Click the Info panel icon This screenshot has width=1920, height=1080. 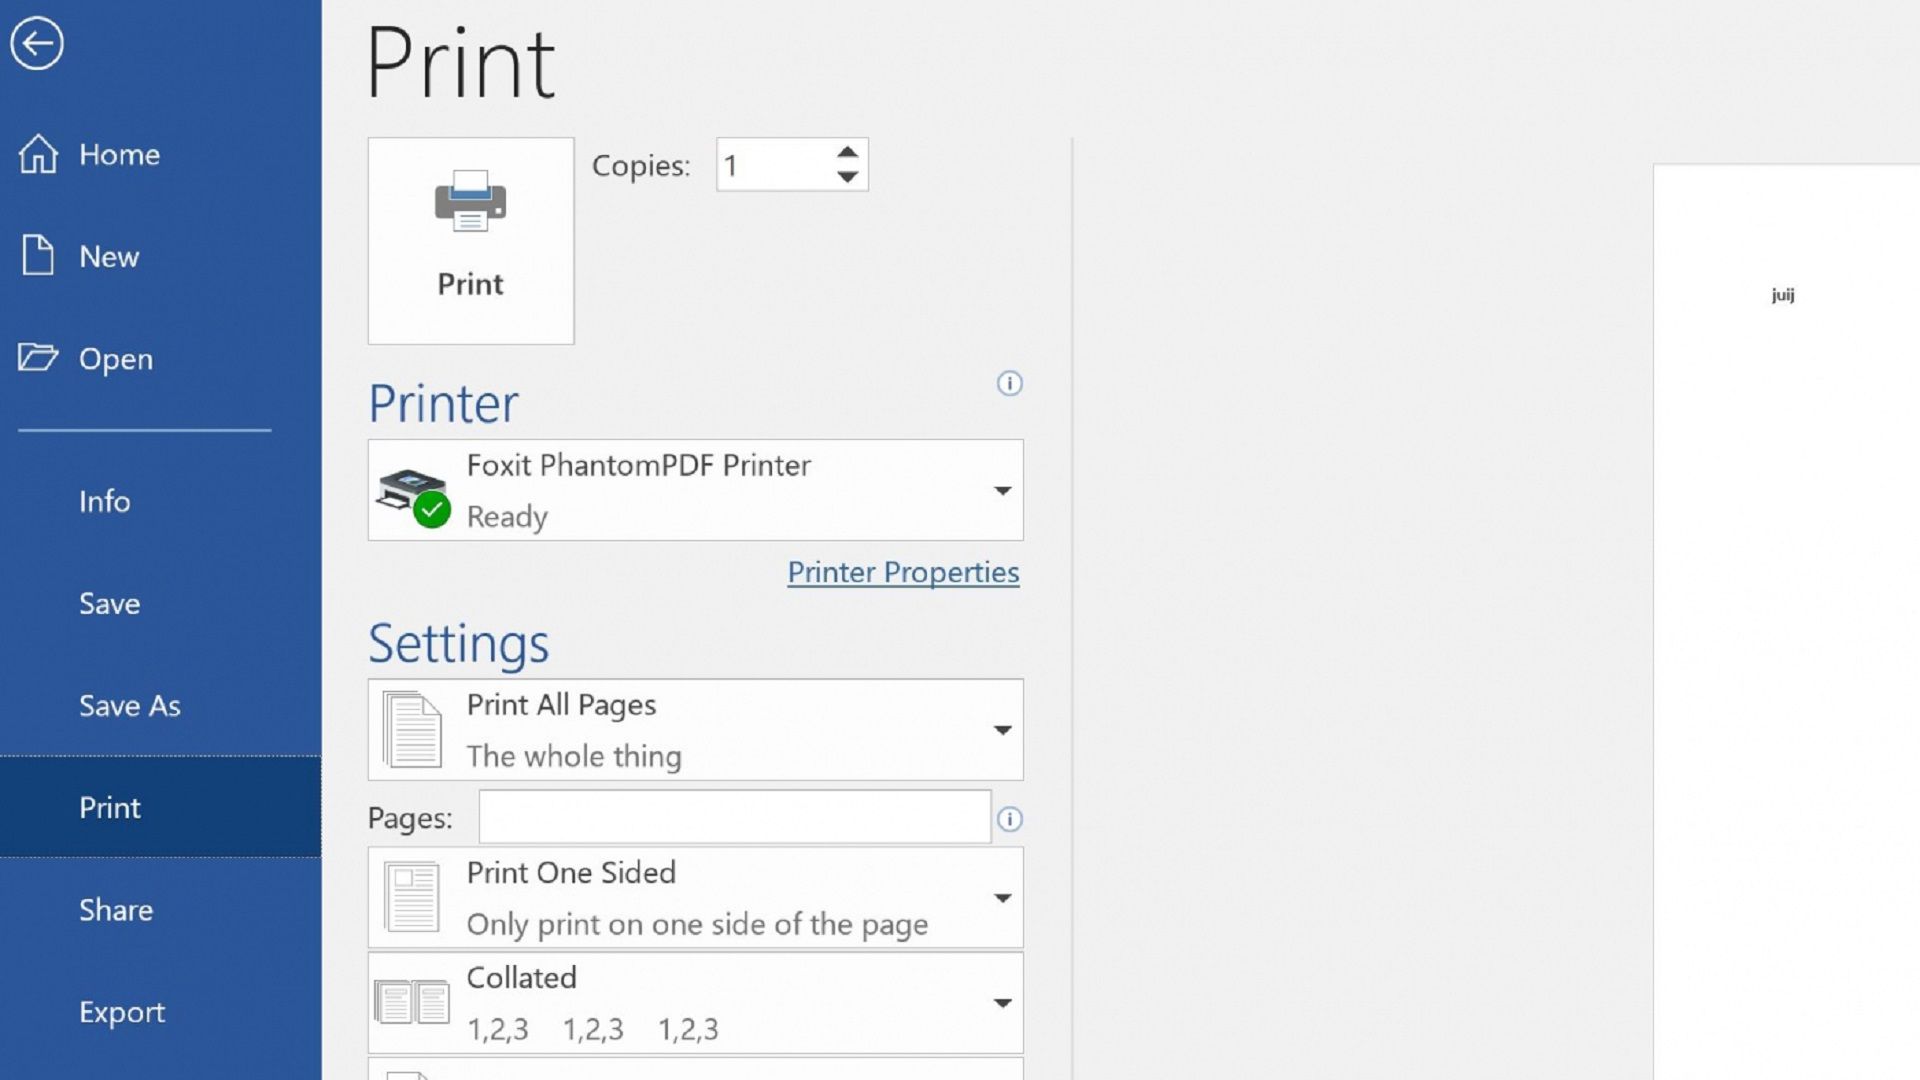[104, 500]
